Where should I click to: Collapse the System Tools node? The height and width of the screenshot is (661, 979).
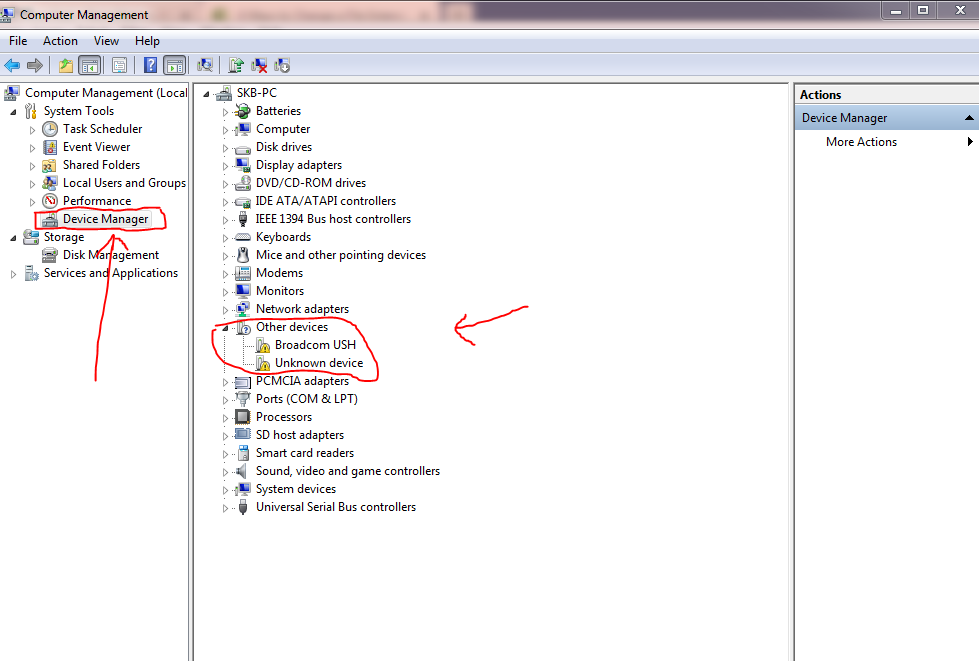tap(13, 112)
